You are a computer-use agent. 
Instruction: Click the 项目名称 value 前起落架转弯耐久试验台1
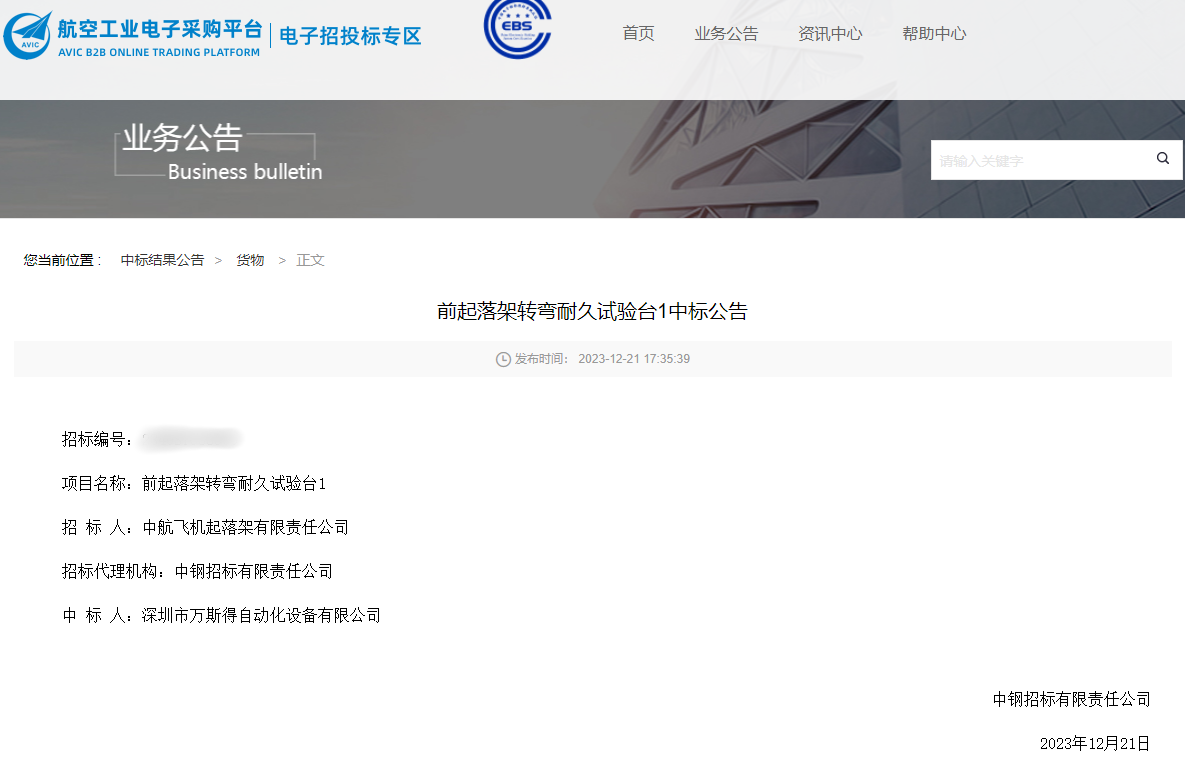[x=234, y=484]
